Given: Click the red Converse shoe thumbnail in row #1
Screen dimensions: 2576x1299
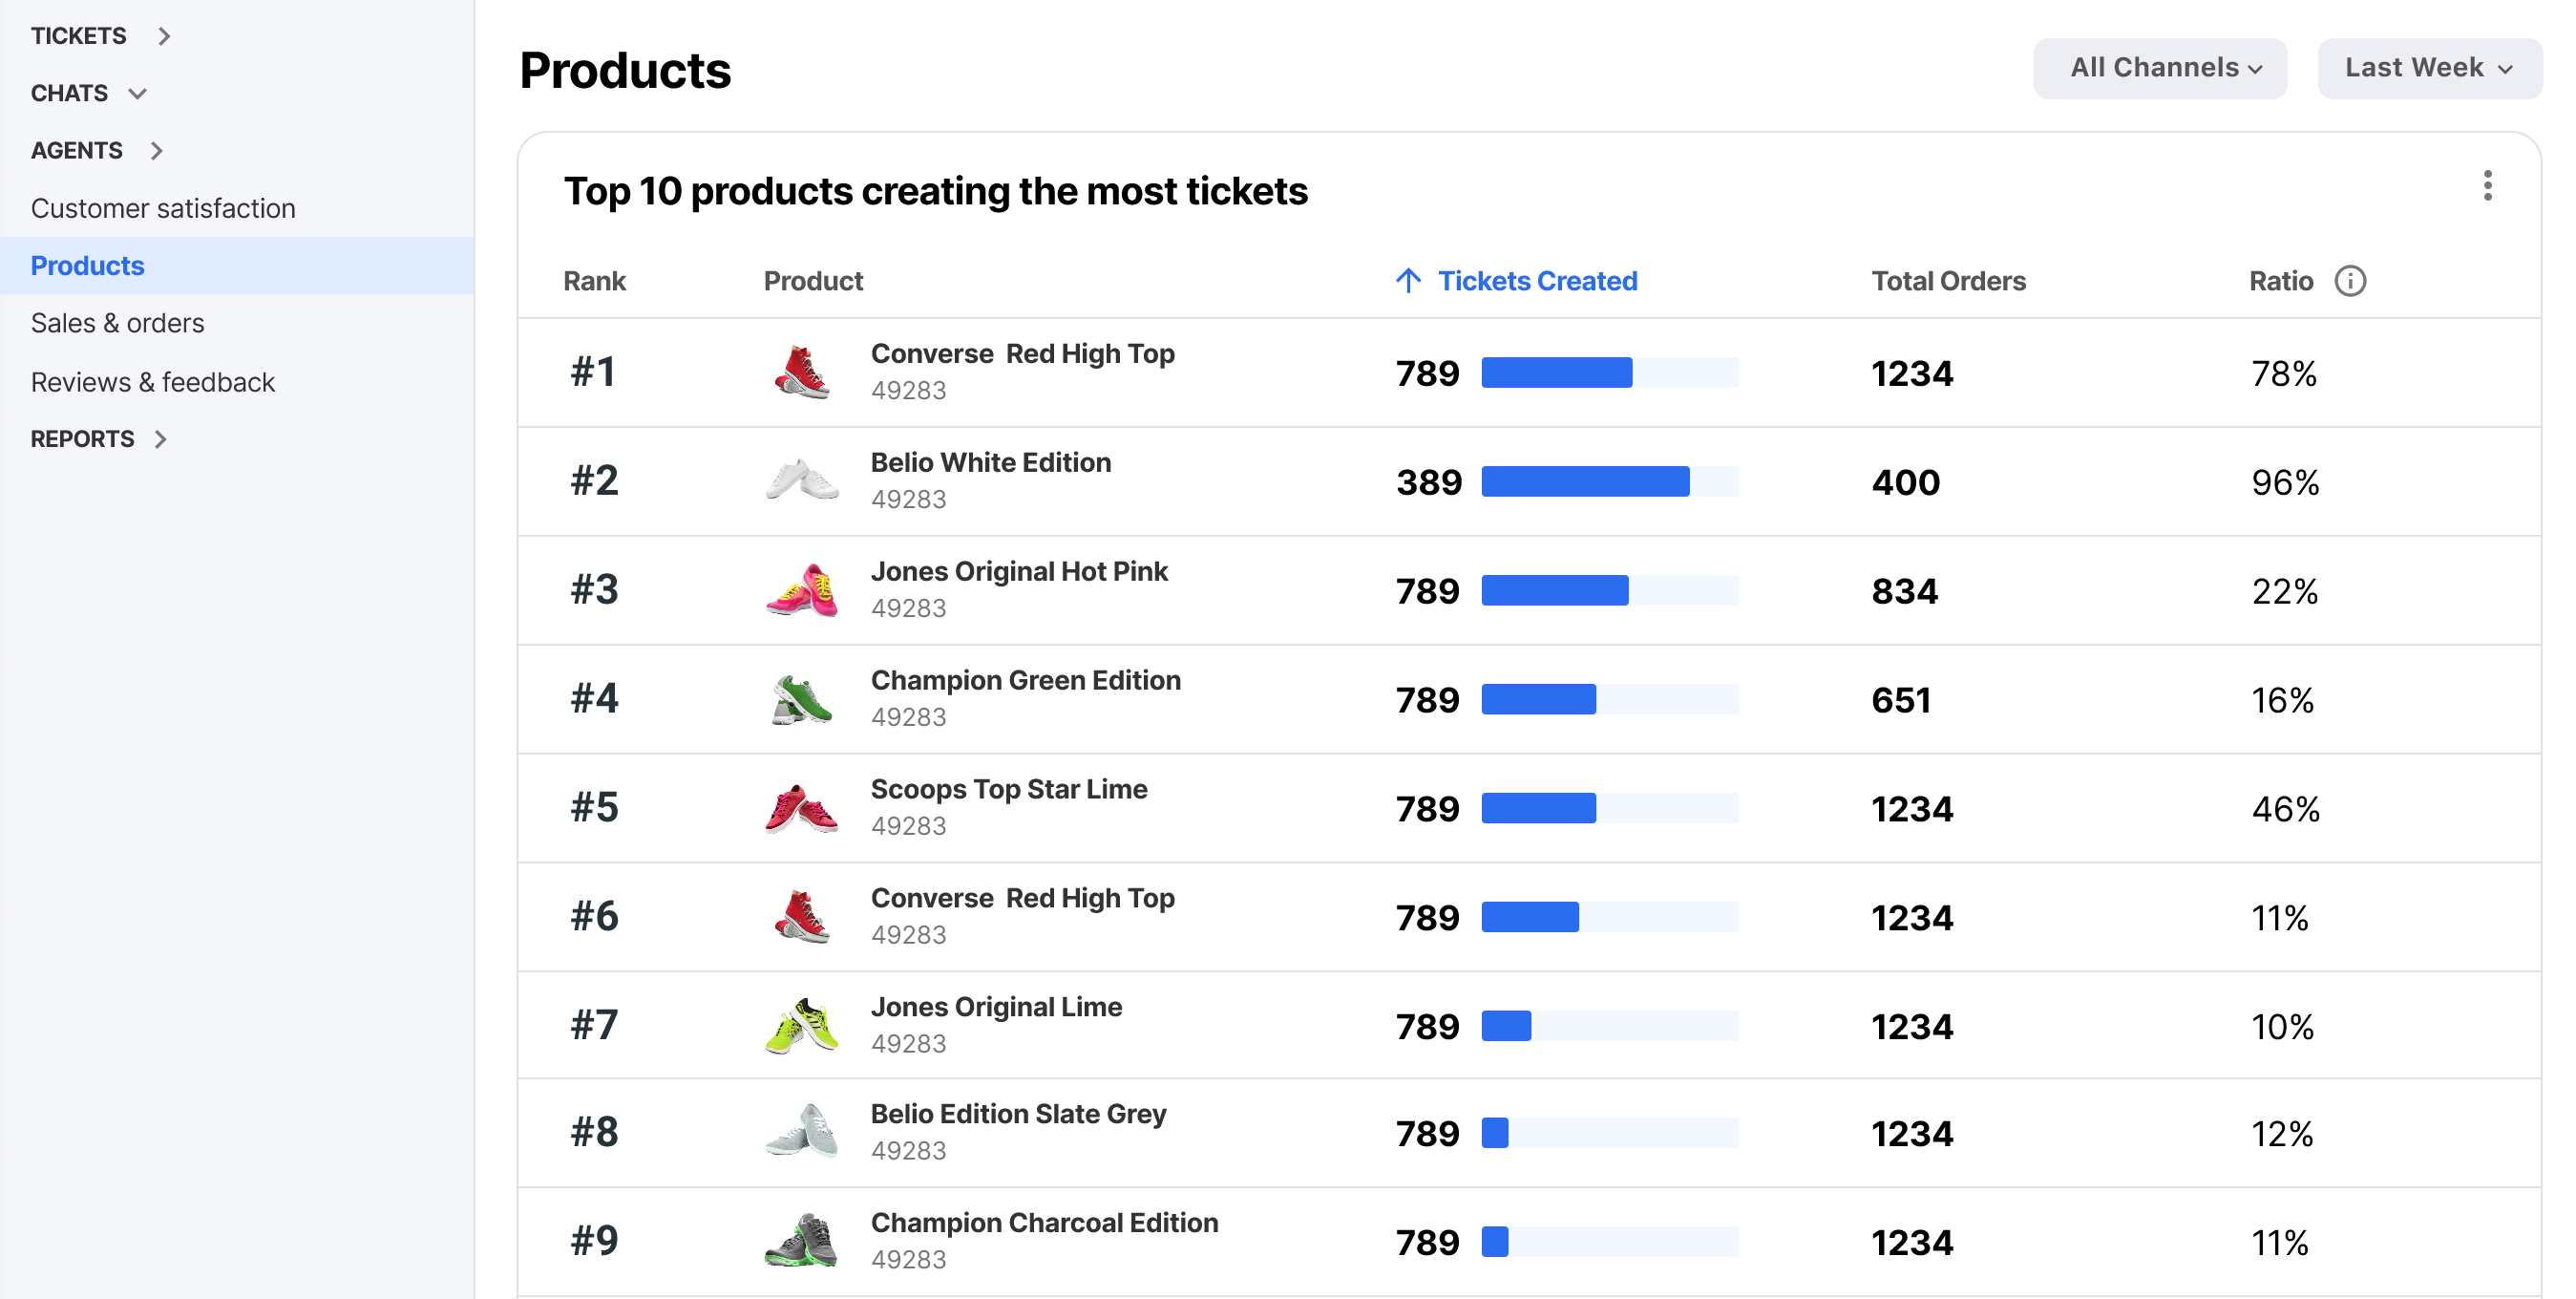Looking at the screenshot, I should click(x=801, y=372).
